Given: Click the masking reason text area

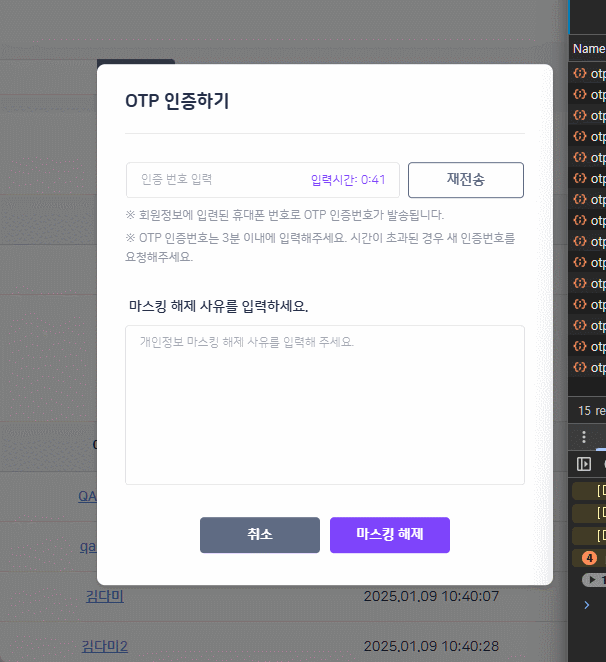Looking at the screenshot, I should point(324,404).
